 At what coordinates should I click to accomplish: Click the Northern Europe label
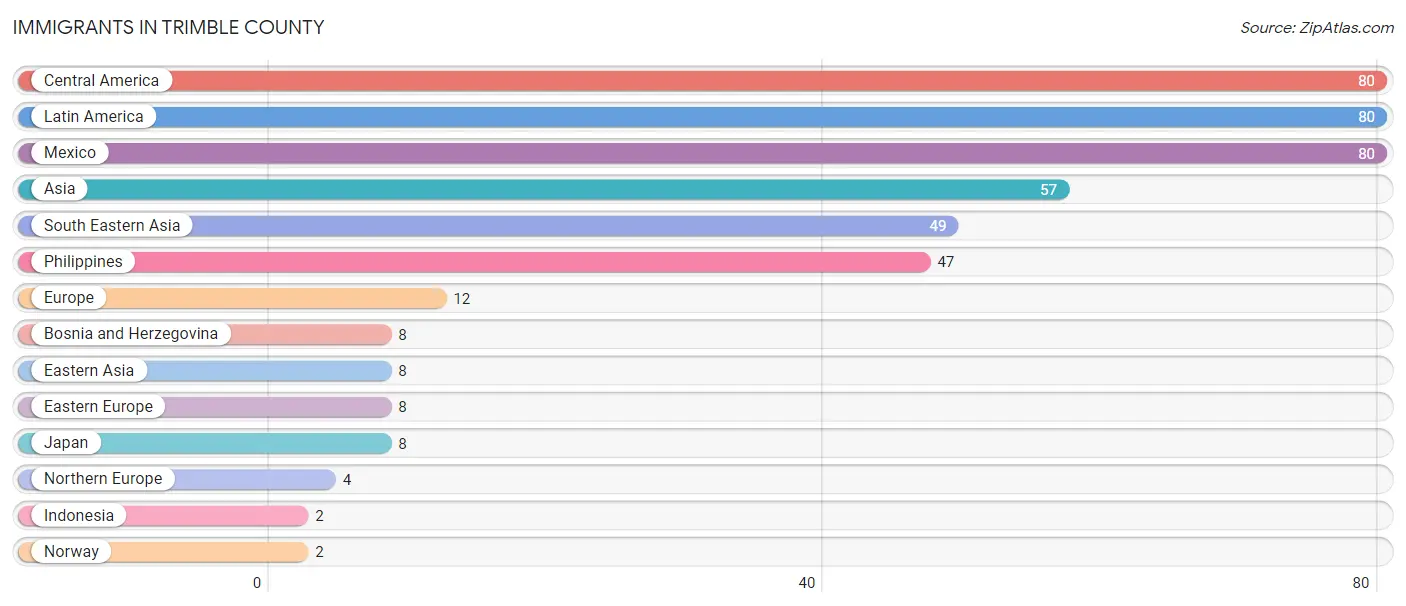pyautogui.click(x=103, y=479)
